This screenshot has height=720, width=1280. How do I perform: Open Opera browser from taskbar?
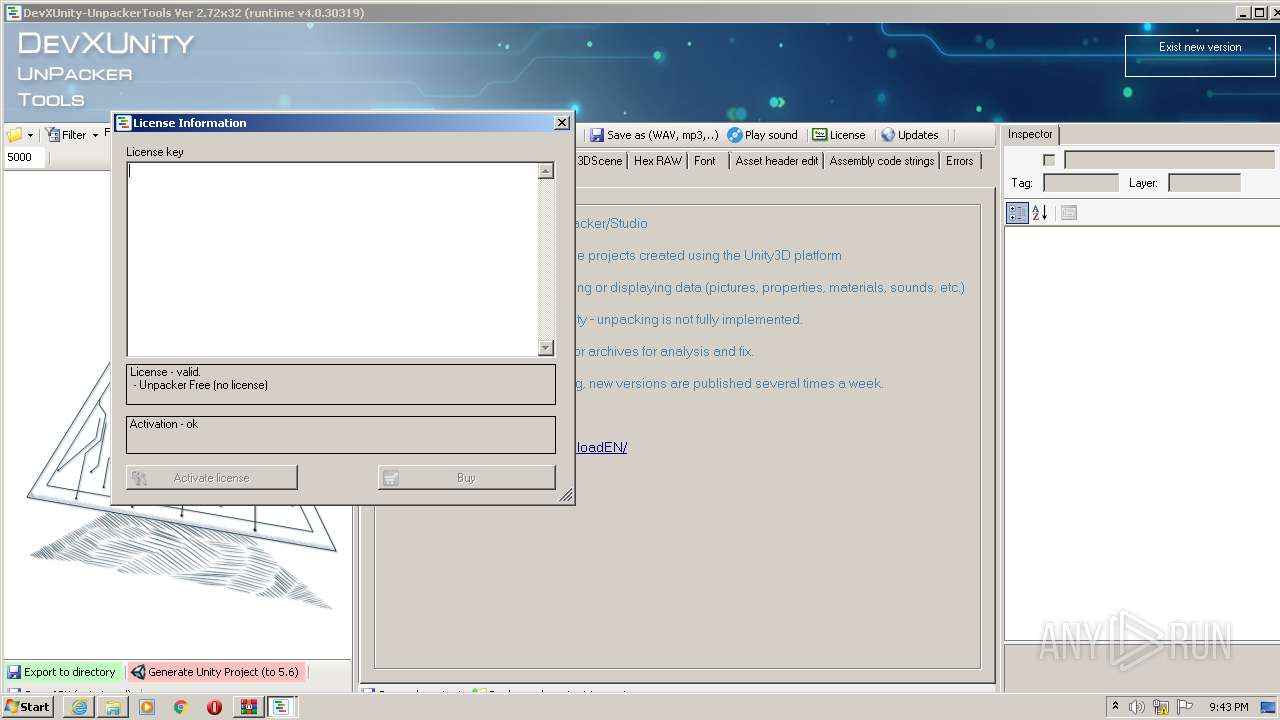[214, 707]
